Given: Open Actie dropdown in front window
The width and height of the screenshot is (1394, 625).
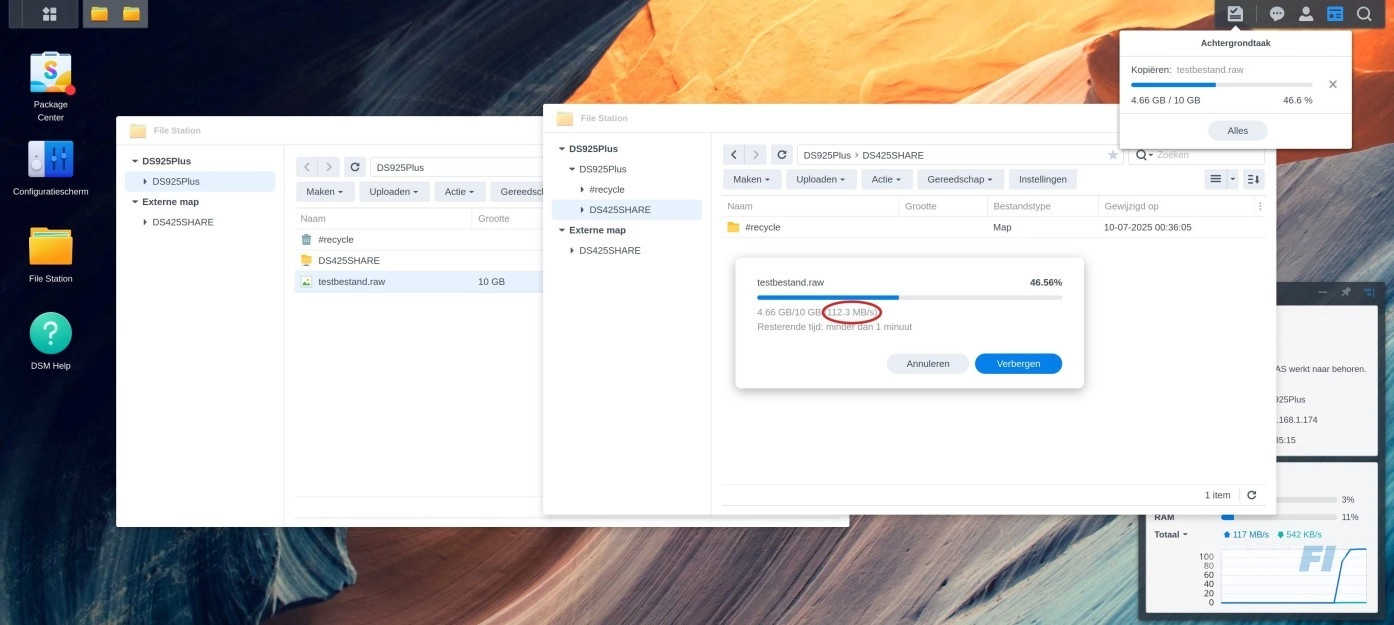Looking at the screenshot, I should 886,179.
